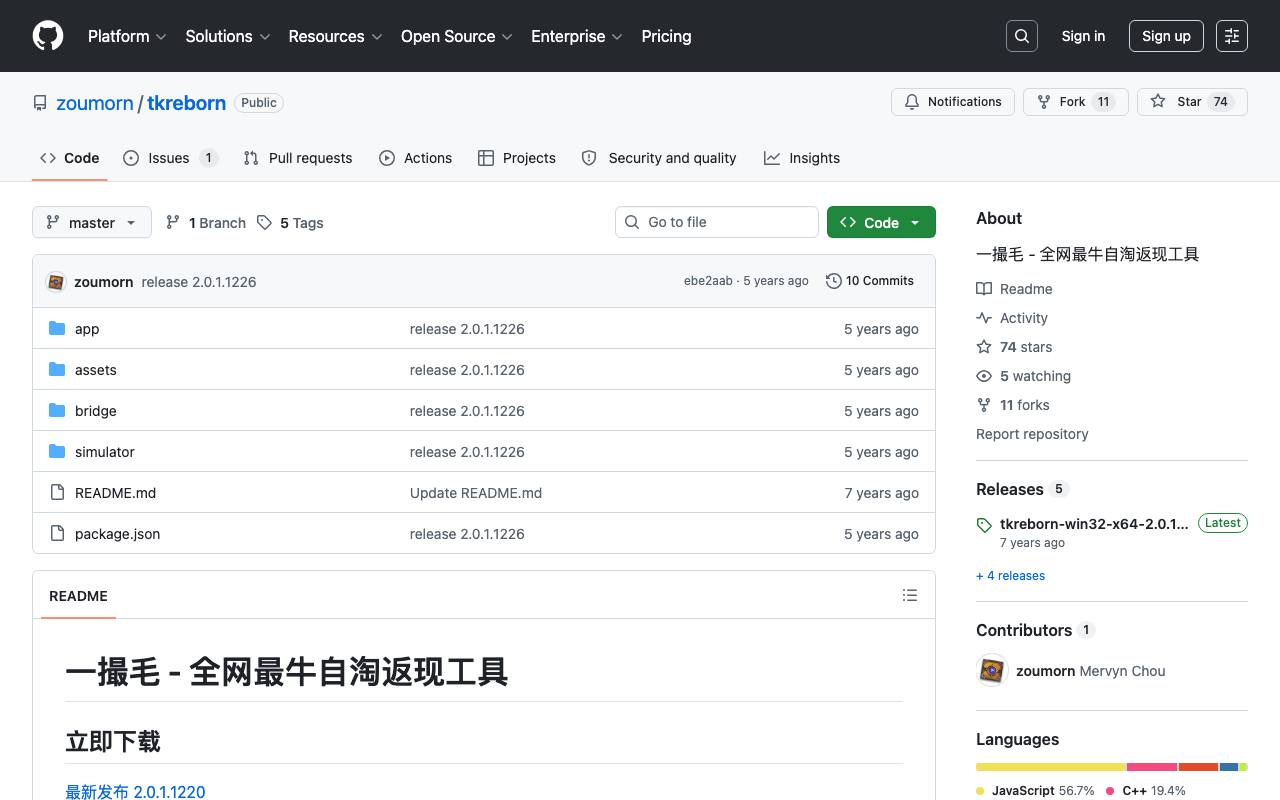
Task: Click the repository icon before zoumorn
Action: 40,103
